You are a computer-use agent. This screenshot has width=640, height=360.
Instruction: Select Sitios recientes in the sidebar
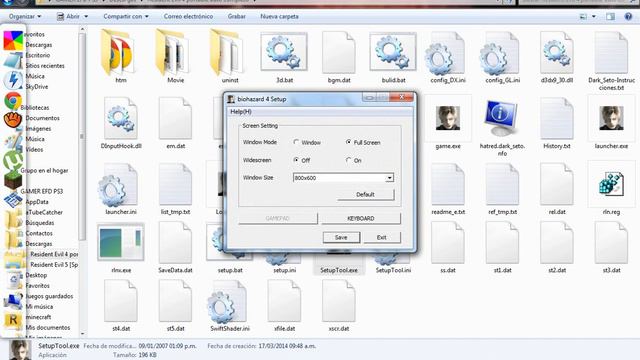click(45, 65)
